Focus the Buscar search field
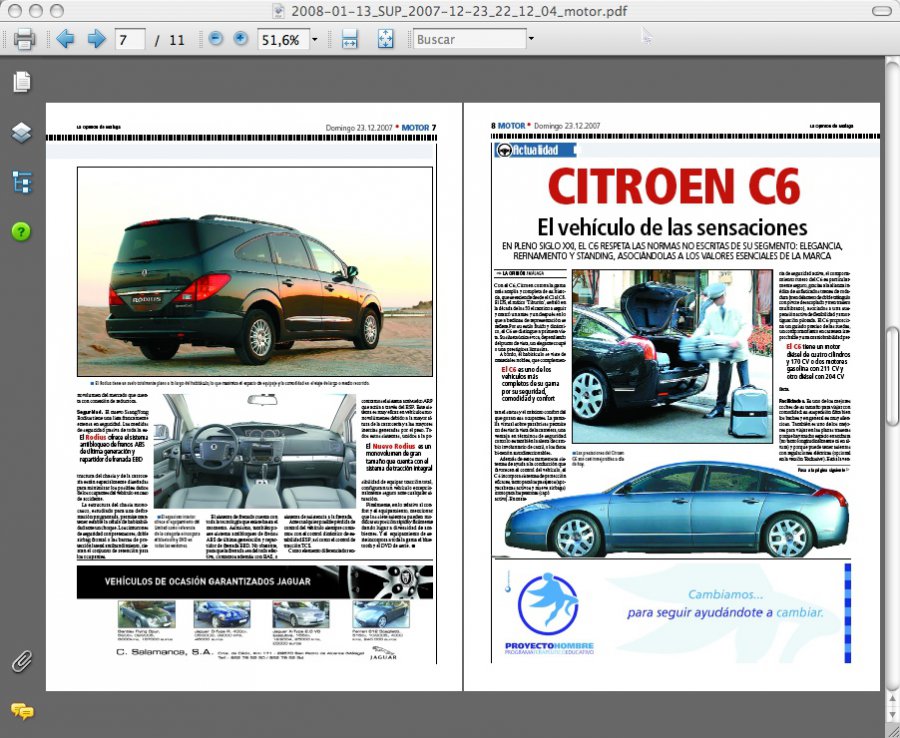 coord(470,39)
